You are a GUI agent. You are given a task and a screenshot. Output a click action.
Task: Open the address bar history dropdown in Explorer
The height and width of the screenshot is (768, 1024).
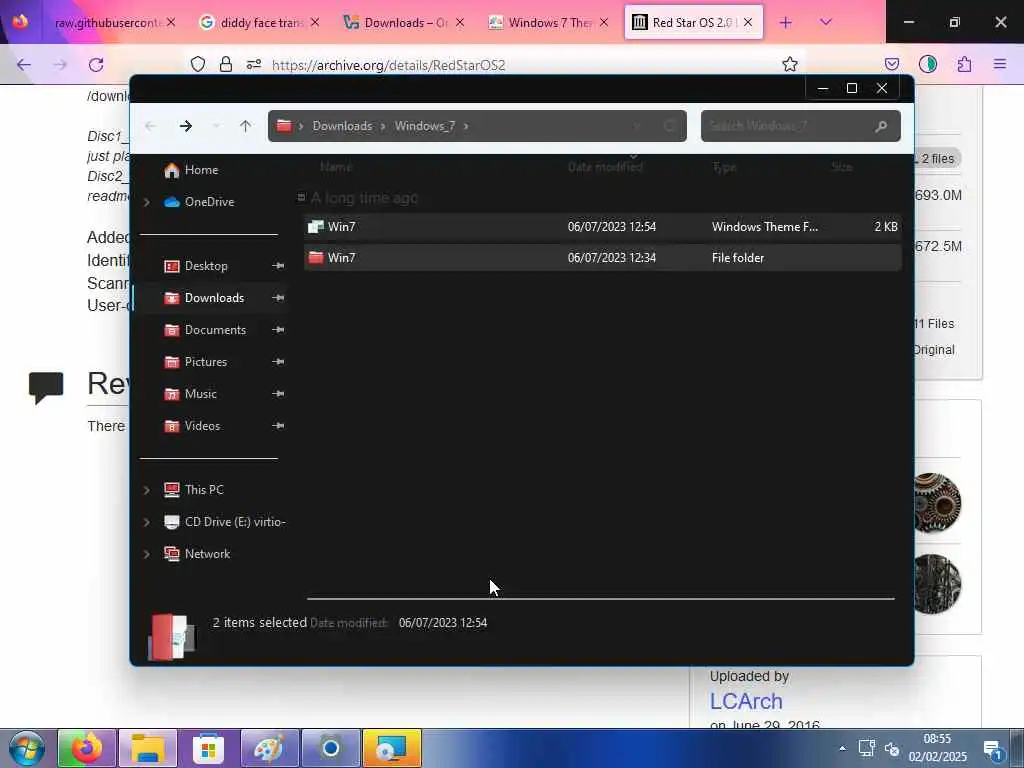click(637, 126)
